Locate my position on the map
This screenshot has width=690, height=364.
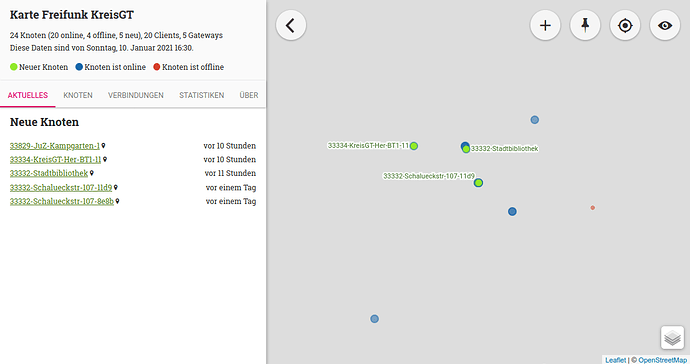[x=625, y=25]
